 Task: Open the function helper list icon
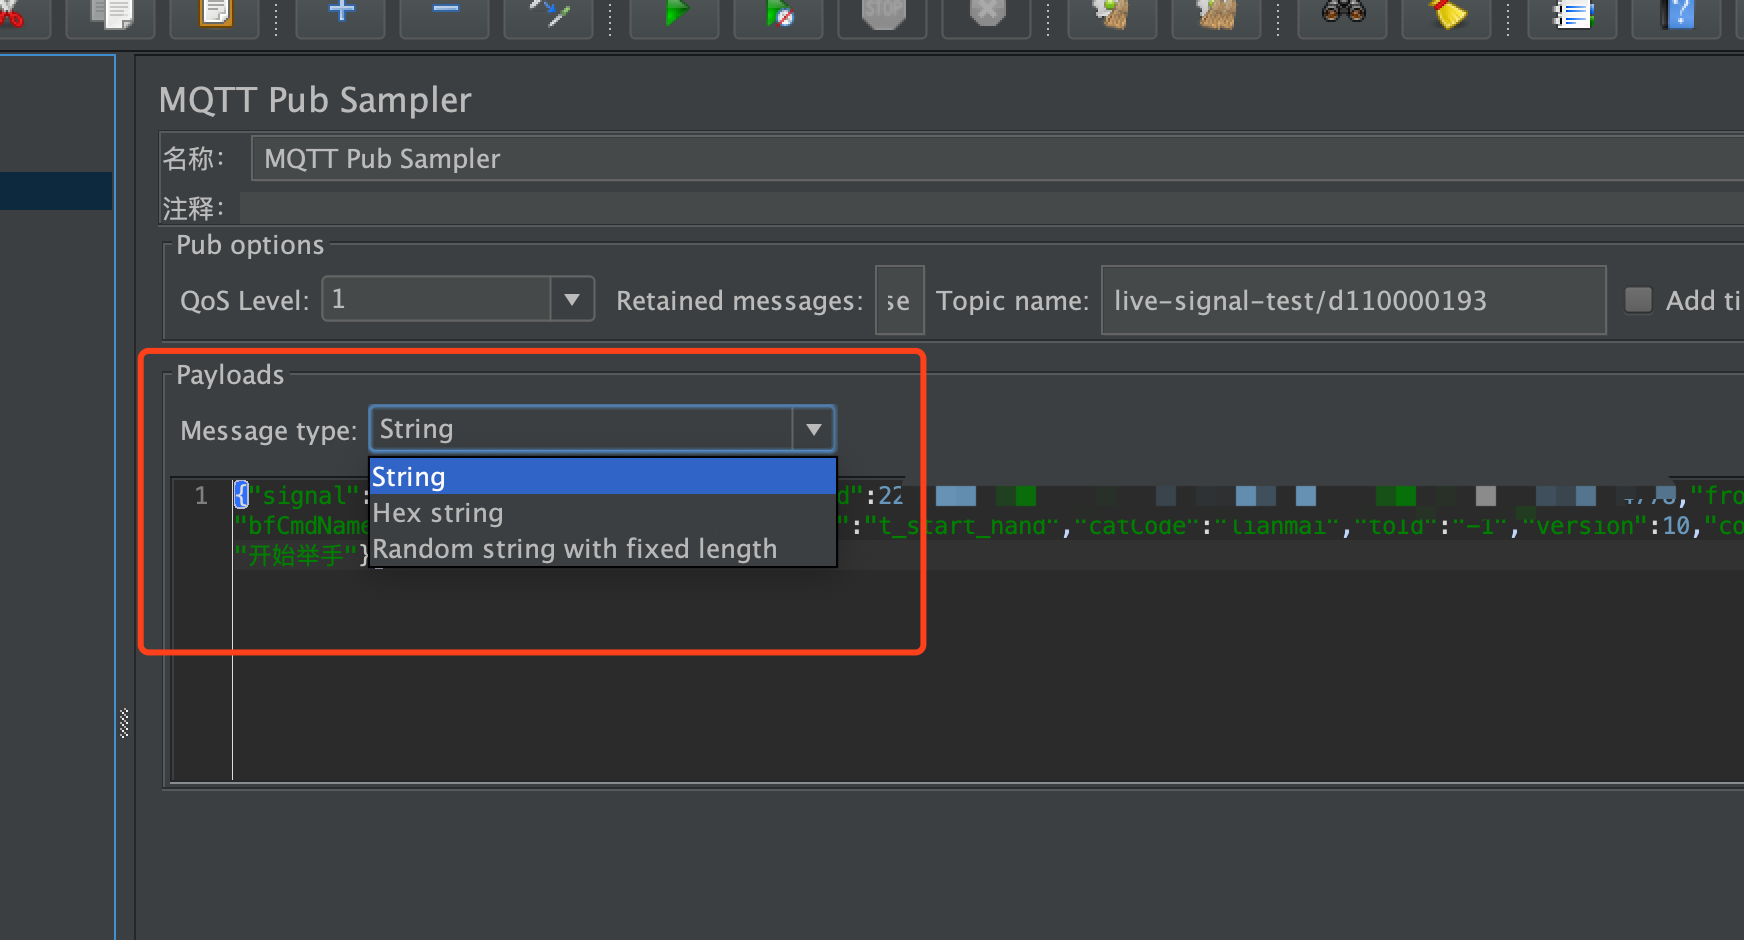1572,14
